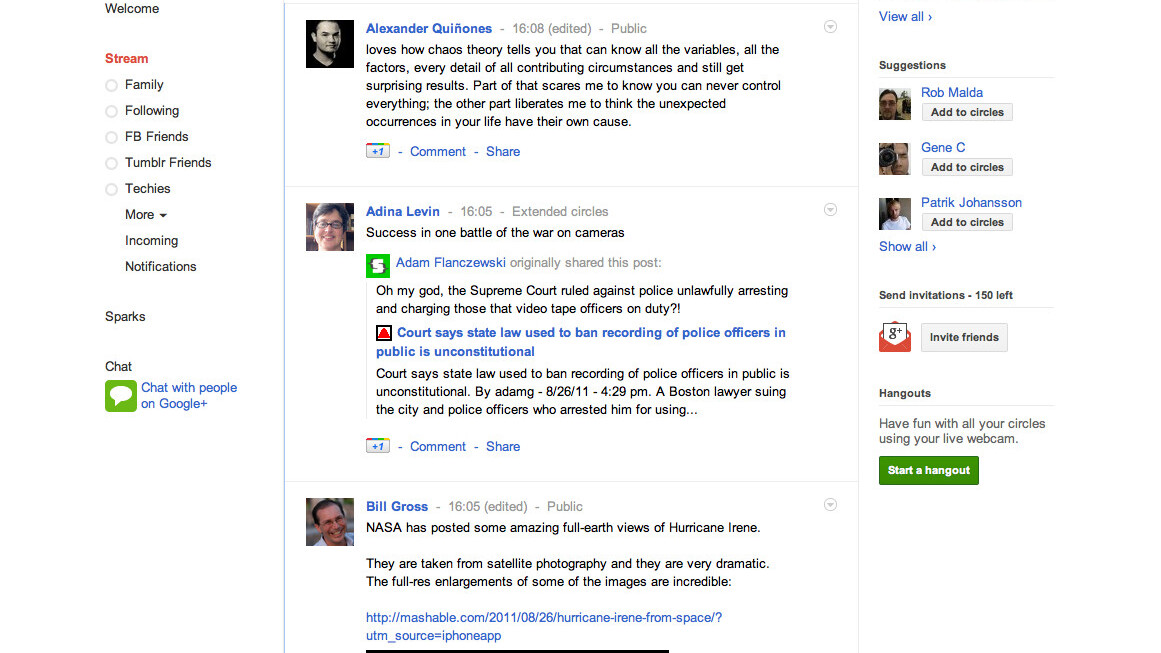
Task: Select the Techies circle radio button
Action: coord(112,189)
